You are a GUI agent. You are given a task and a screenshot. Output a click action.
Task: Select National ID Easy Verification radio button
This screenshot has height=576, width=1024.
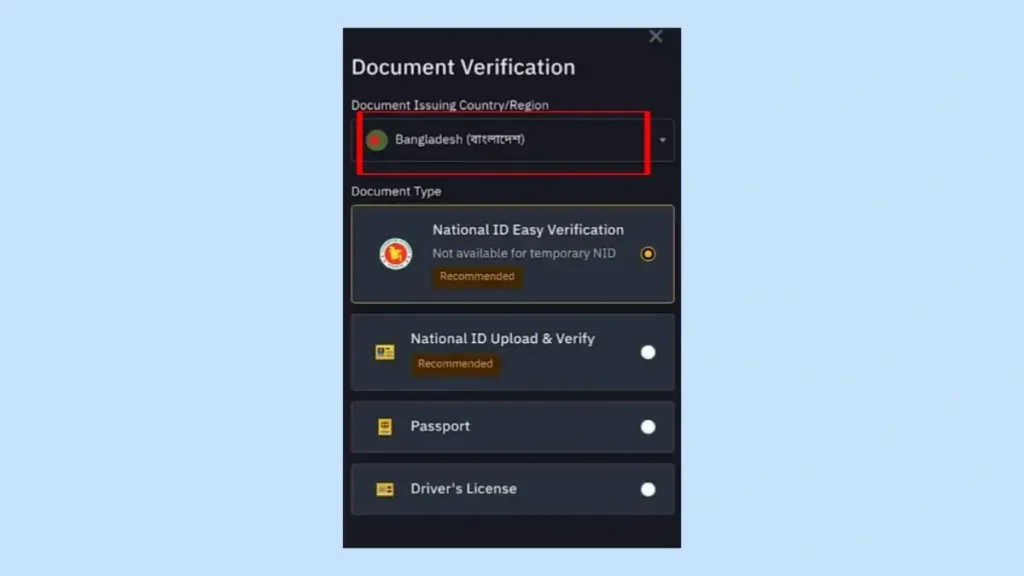tap(648, 254)
